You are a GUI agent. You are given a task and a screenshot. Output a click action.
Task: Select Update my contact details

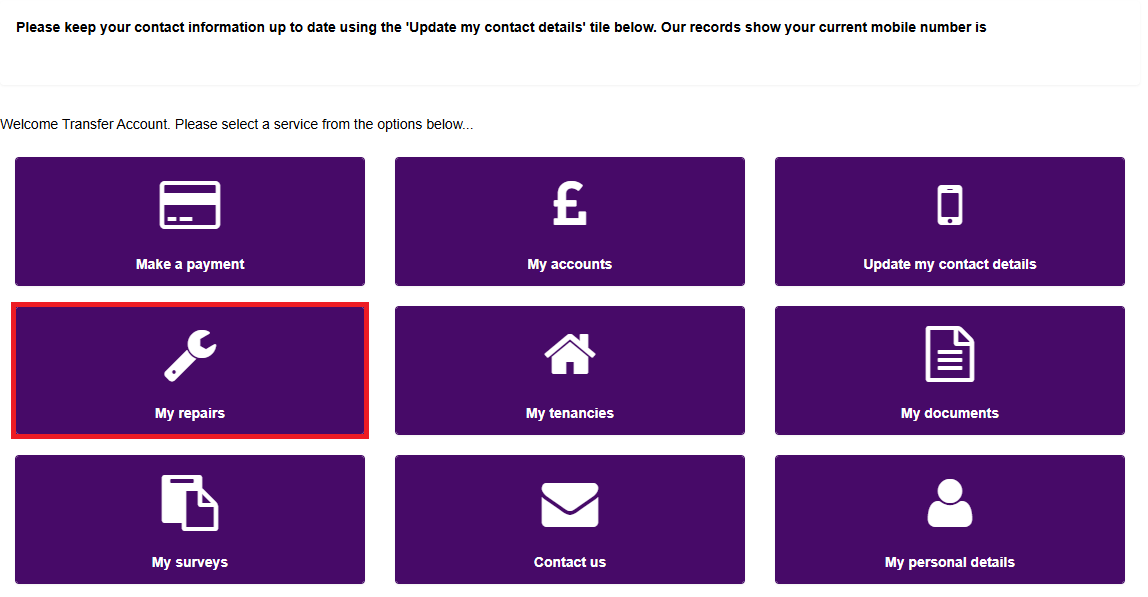949,221
